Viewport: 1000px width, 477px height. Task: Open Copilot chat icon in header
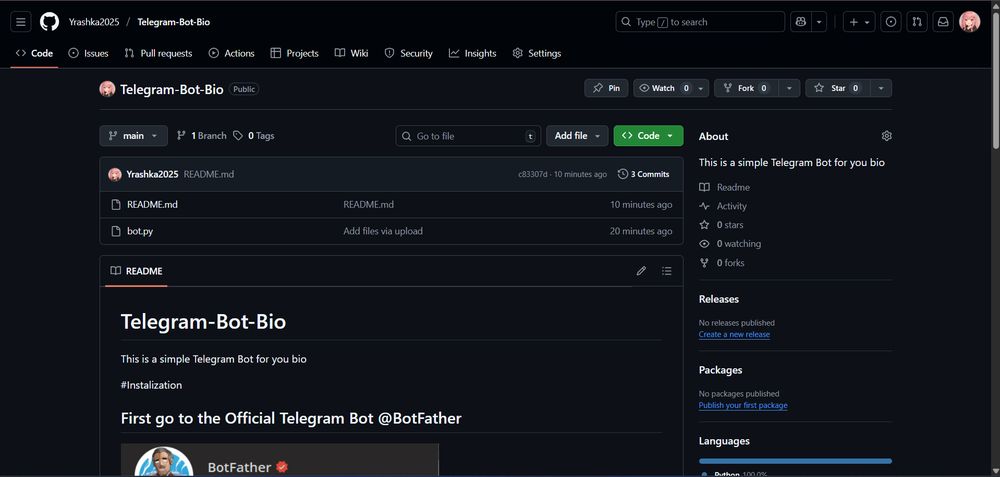pos(800,22)
